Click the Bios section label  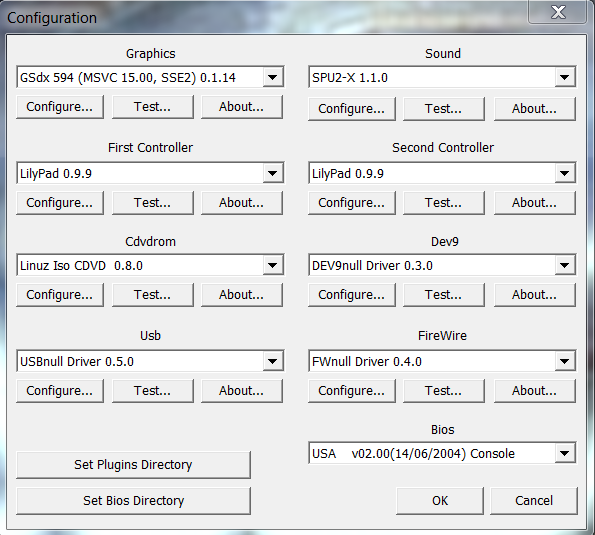coord(442,430)
